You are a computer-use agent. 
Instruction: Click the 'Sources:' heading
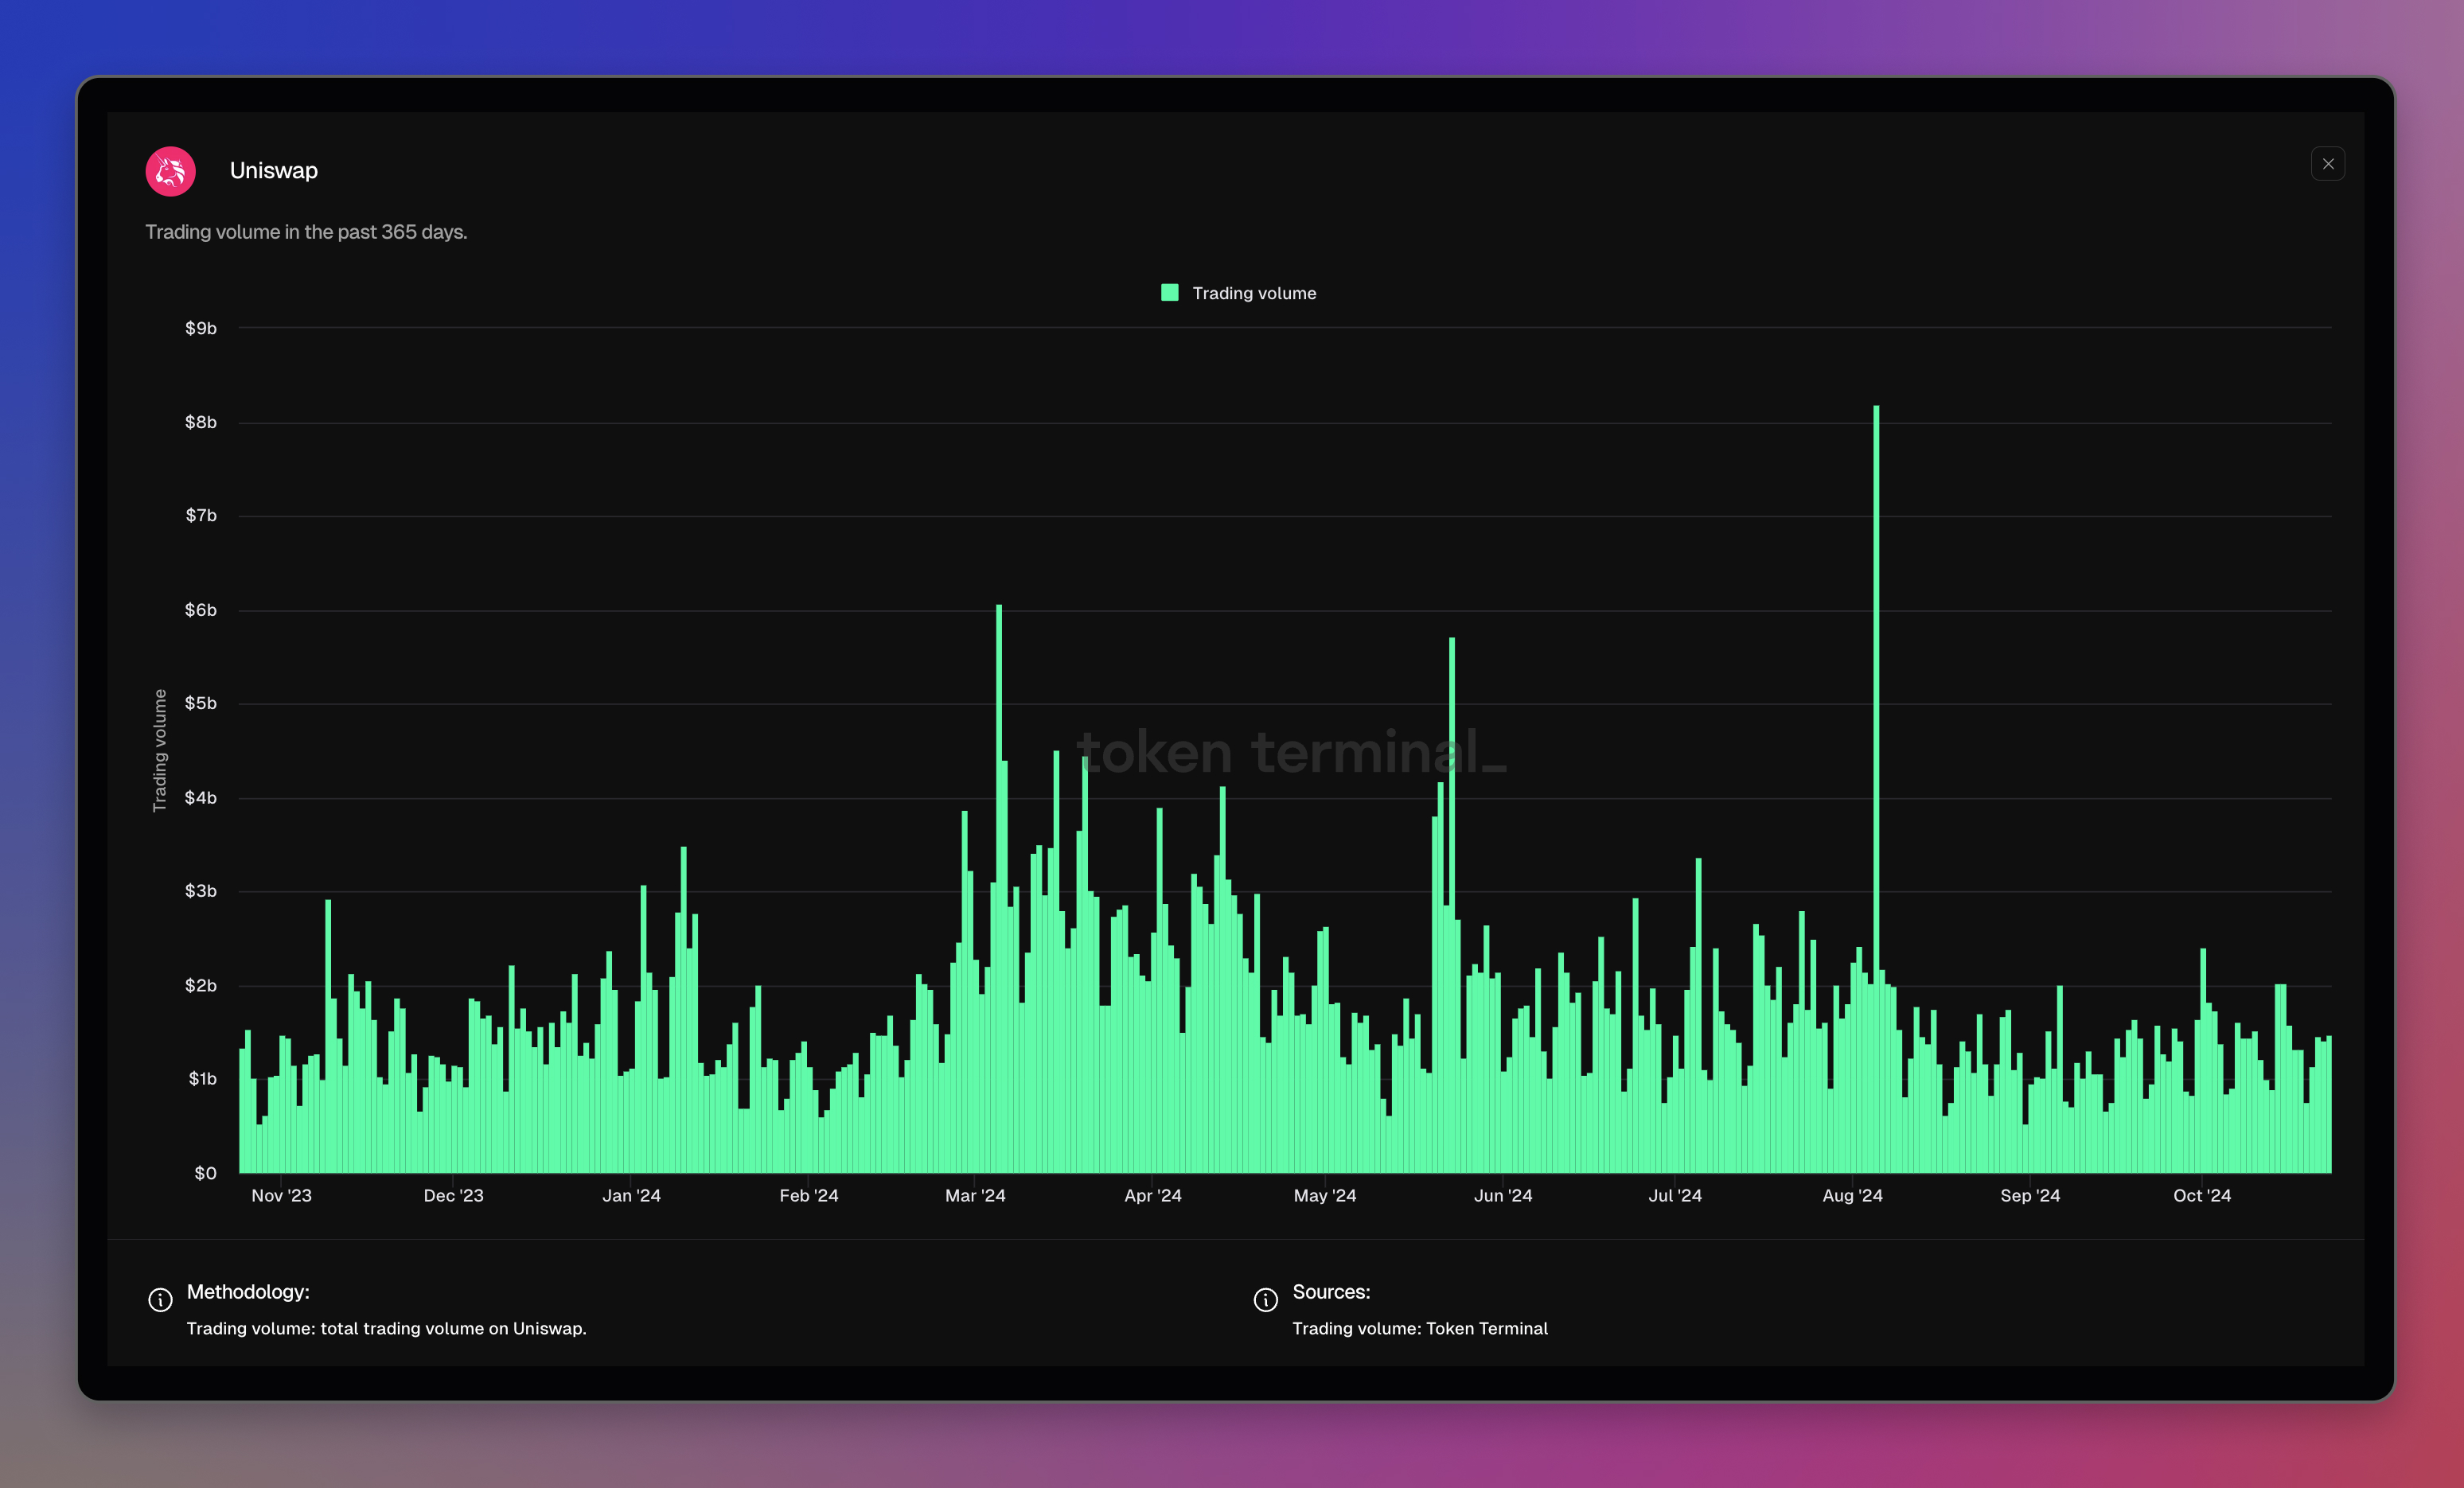[x=1331, y=1292]
